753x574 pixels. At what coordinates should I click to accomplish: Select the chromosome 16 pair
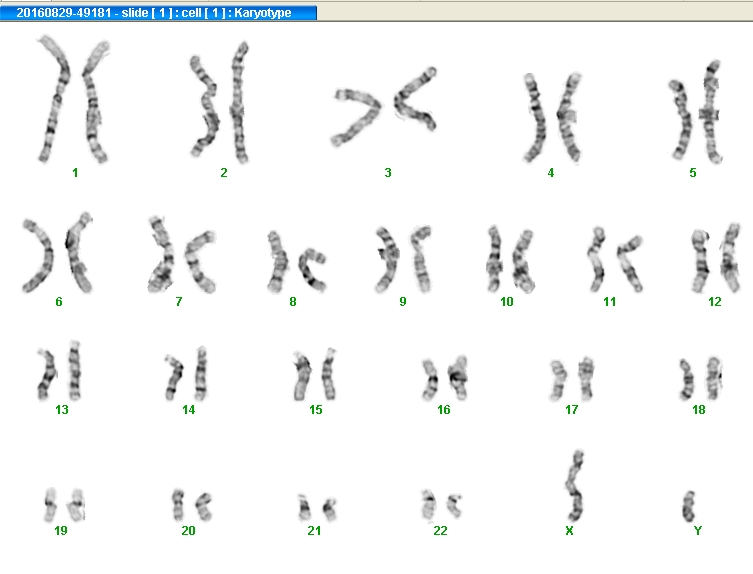445,378
